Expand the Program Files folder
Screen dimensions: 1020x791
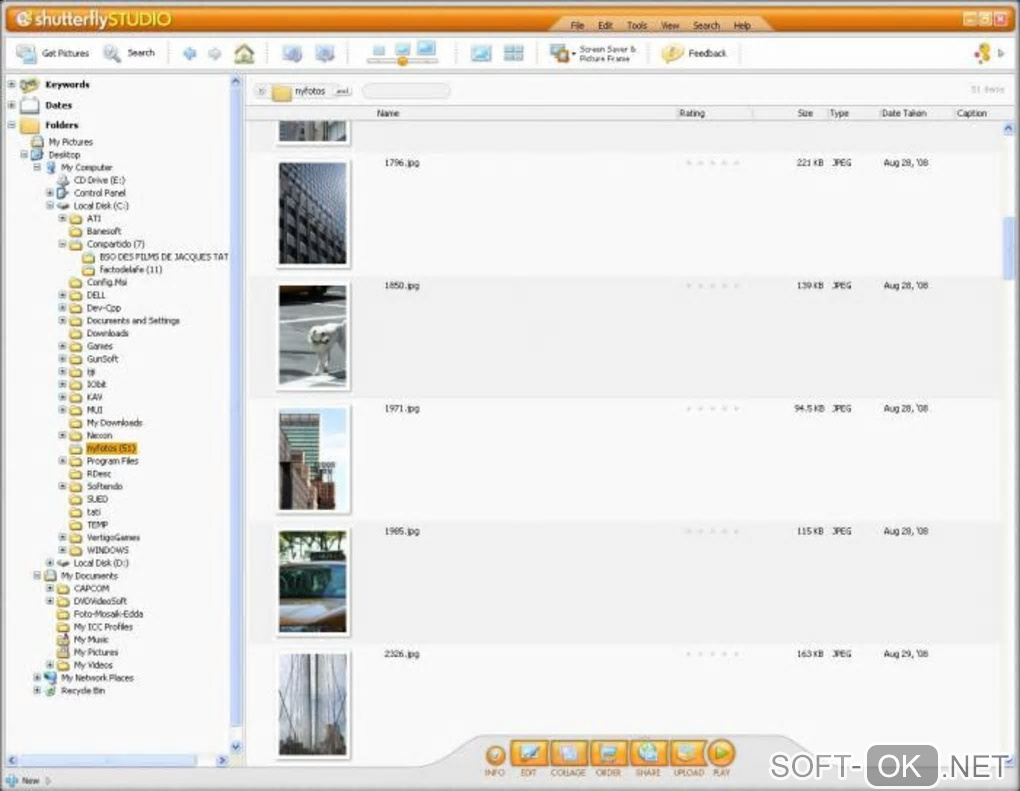(62, 461)
